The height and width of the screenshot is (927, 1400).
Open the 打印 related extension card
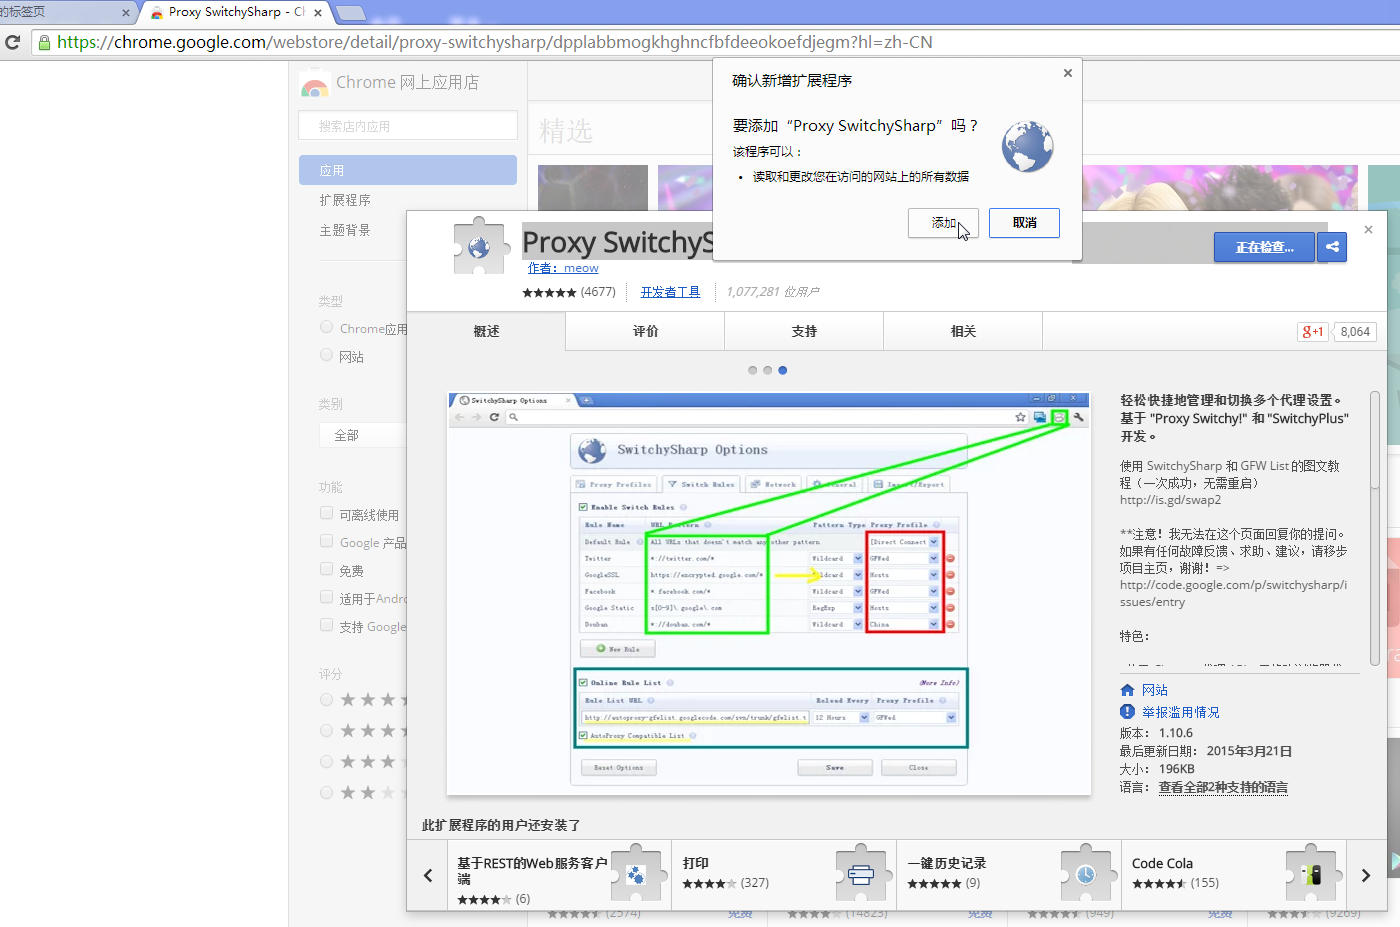tap(784, 875)
